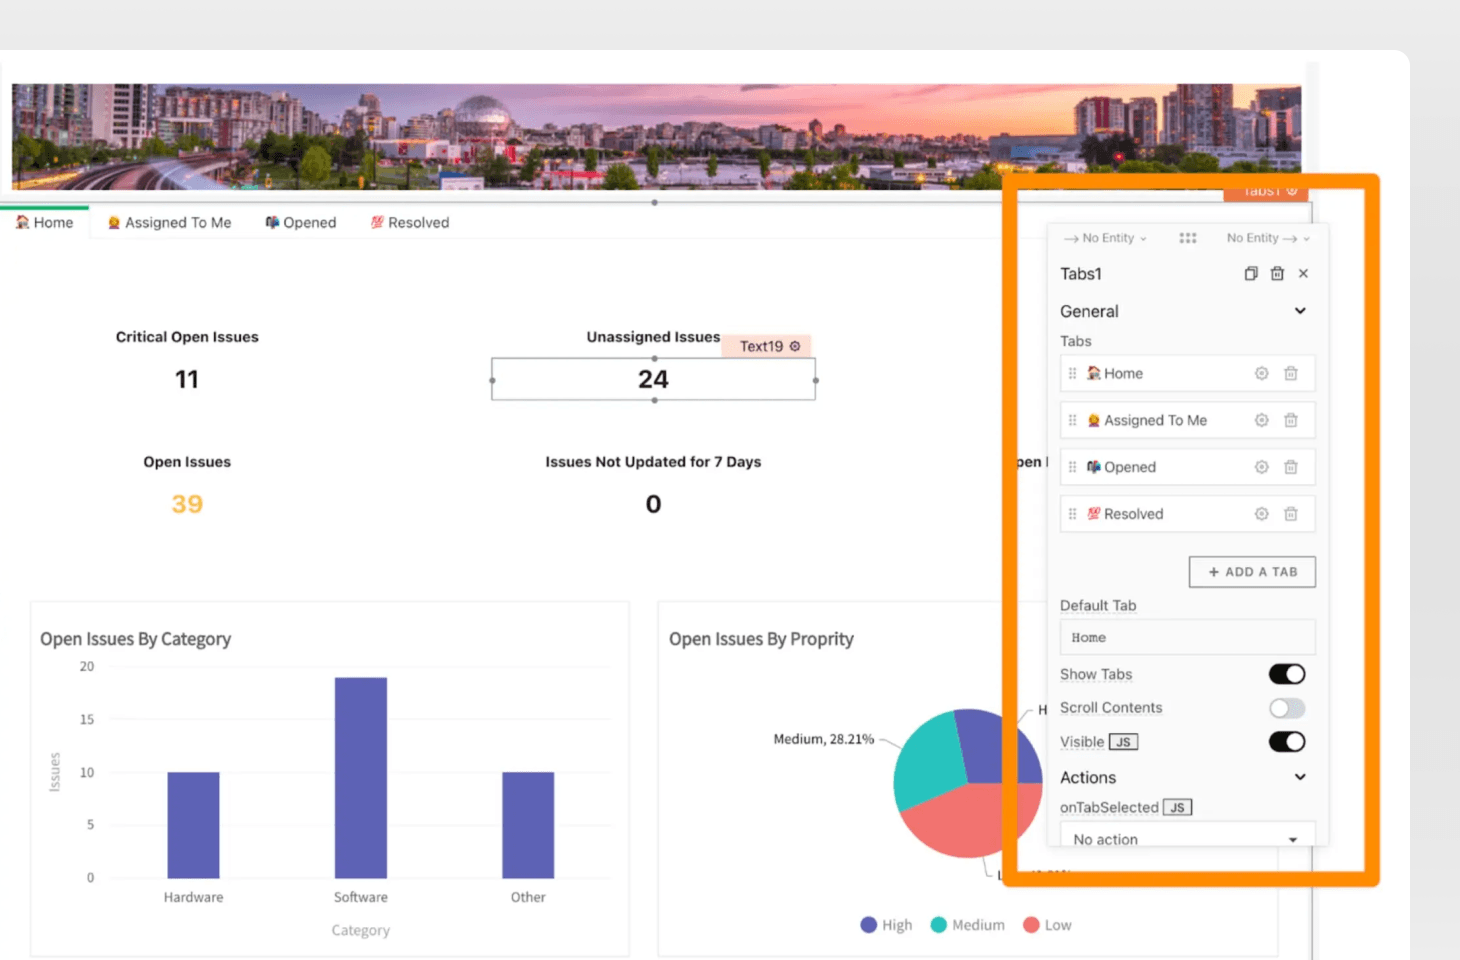Click the Add a Tab button

point(1251,572)
